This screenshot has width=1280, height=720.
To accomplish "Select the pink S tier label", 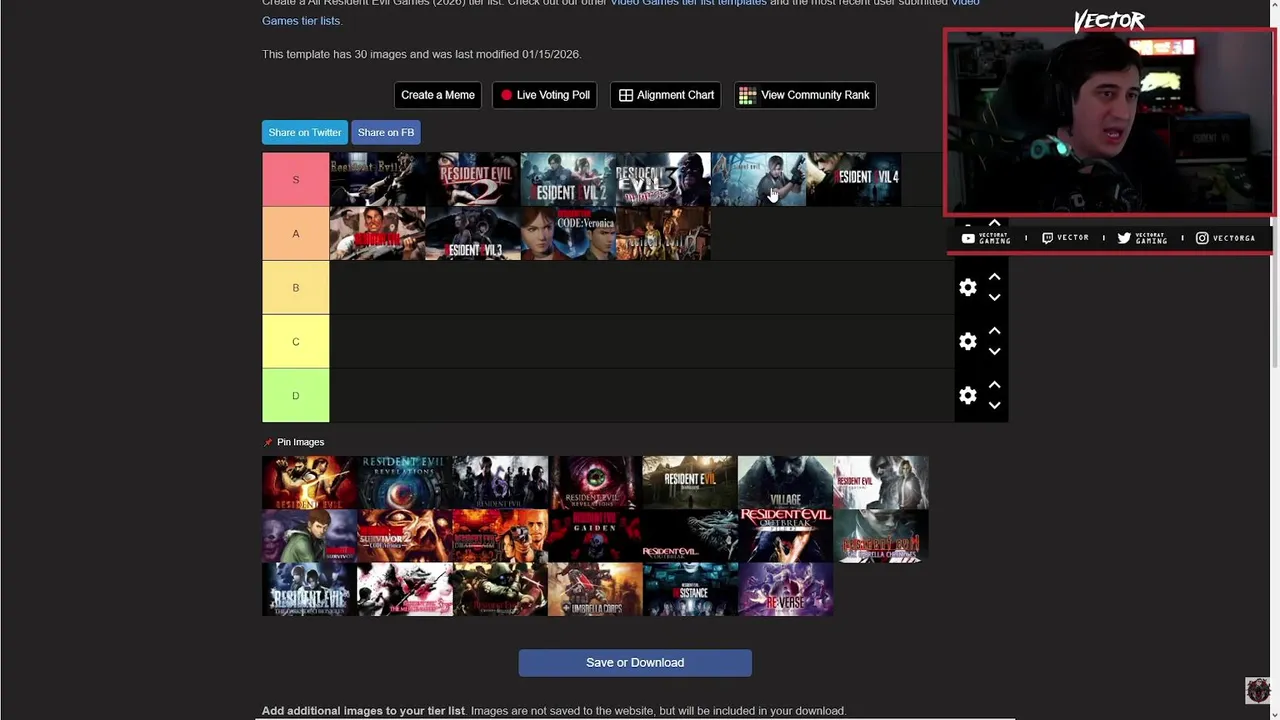I will (x=295, y=179).
